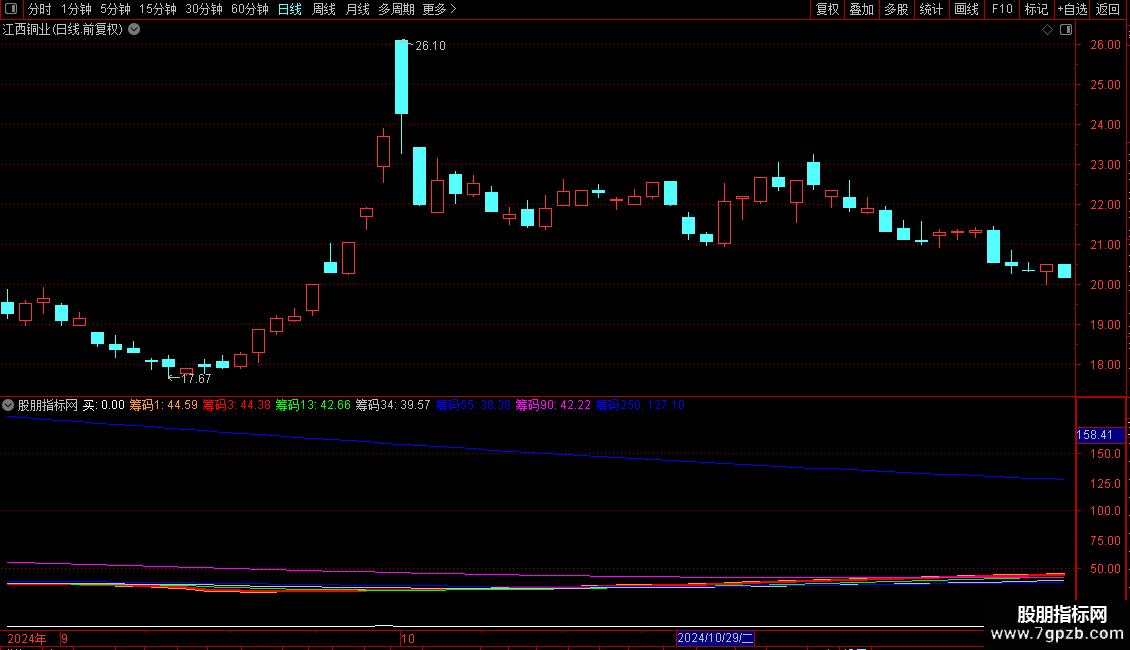Open F10 company info
Image resolution: width=1130 pixels, height=650 pixels.
click(x=1002, y=9)
